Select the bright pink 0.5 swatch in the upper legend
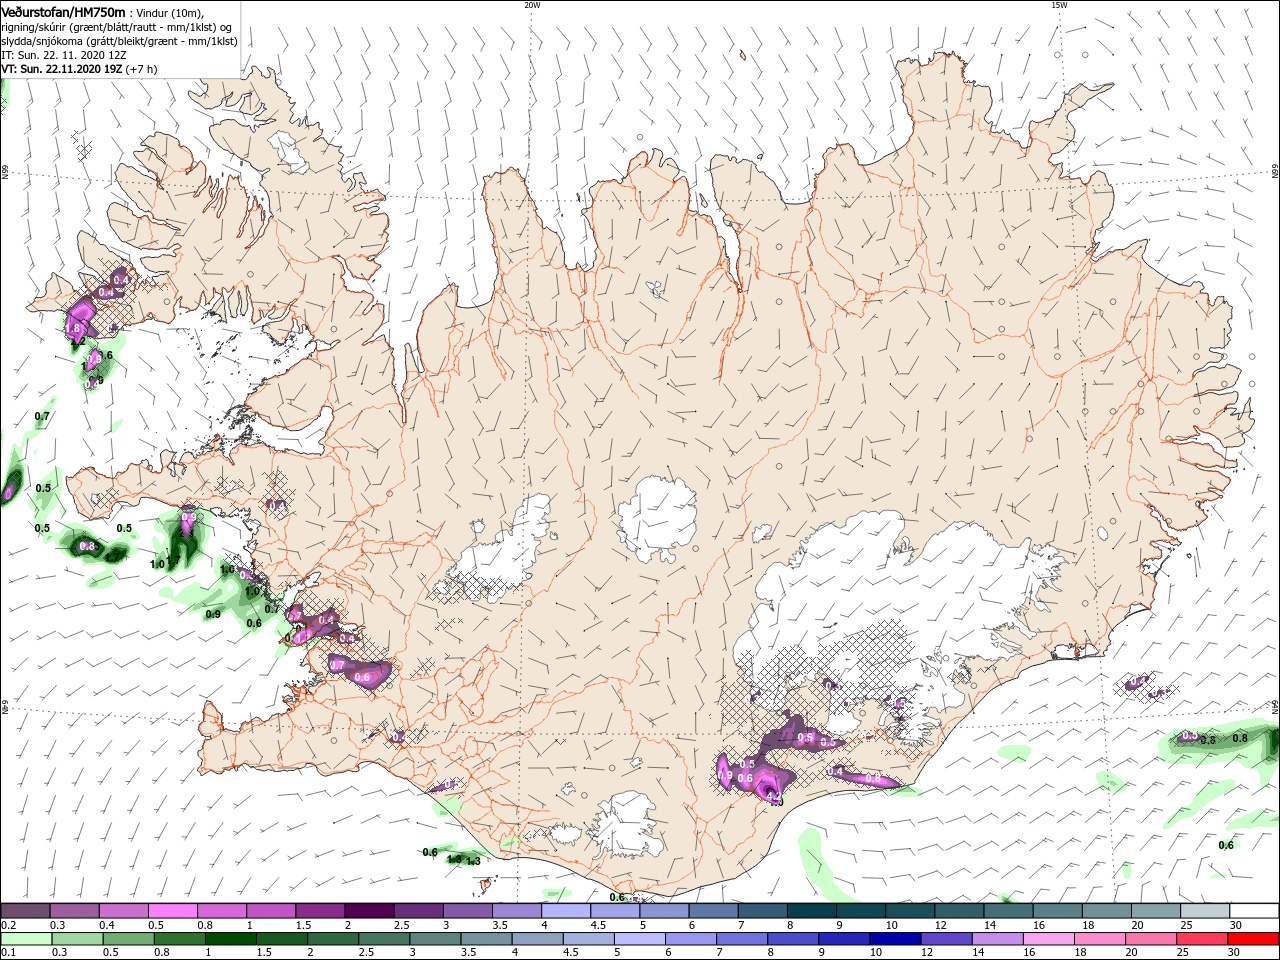Screen dimensions: 1280x960 tap(172, 911)
